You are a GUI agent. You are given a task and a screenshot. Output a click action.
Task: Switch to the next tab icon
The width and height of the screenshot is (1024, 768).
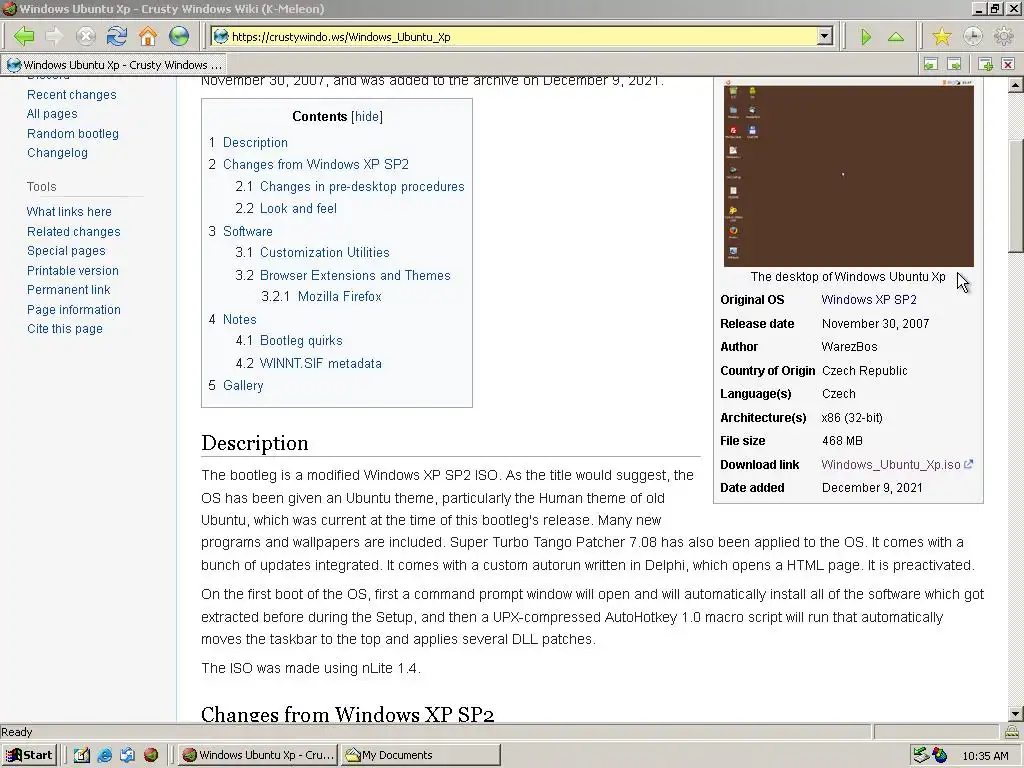(x=954, y=64)
